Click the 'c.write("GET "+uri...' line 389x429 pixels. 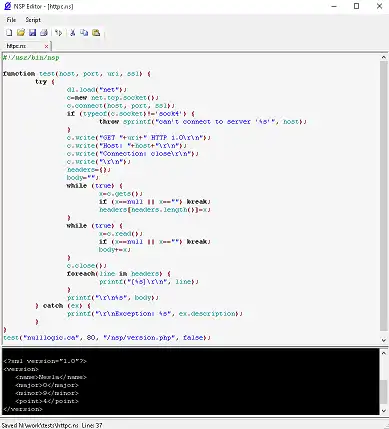pos(139,138)
